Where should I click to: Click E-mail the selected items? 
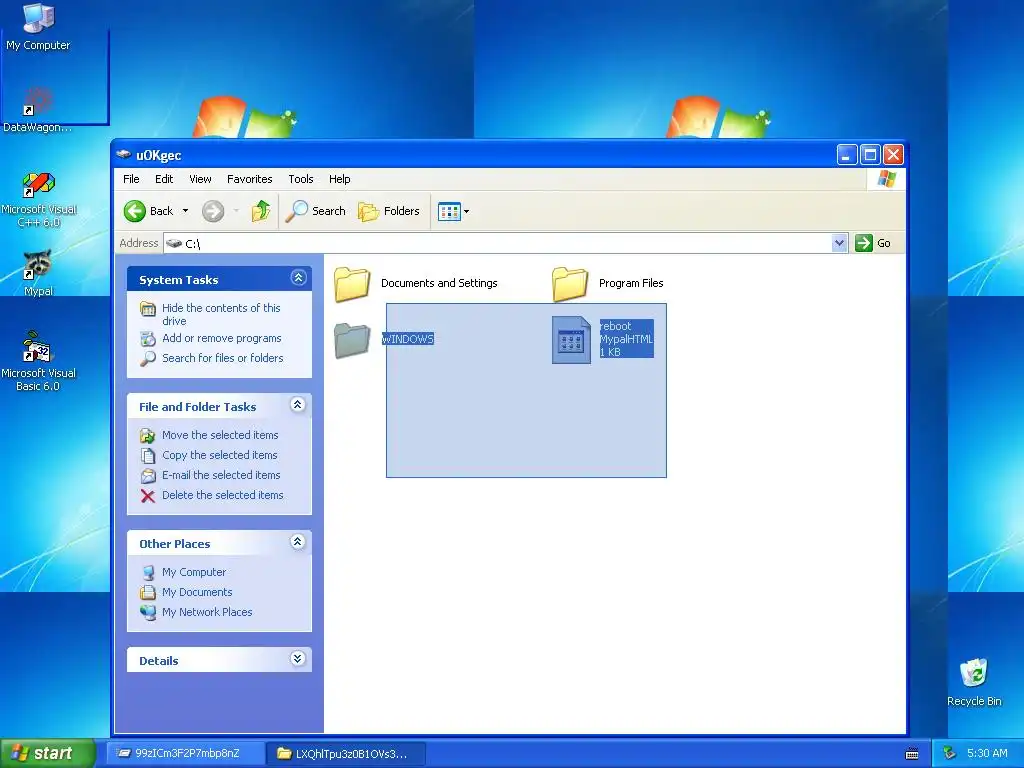point(221,475)
